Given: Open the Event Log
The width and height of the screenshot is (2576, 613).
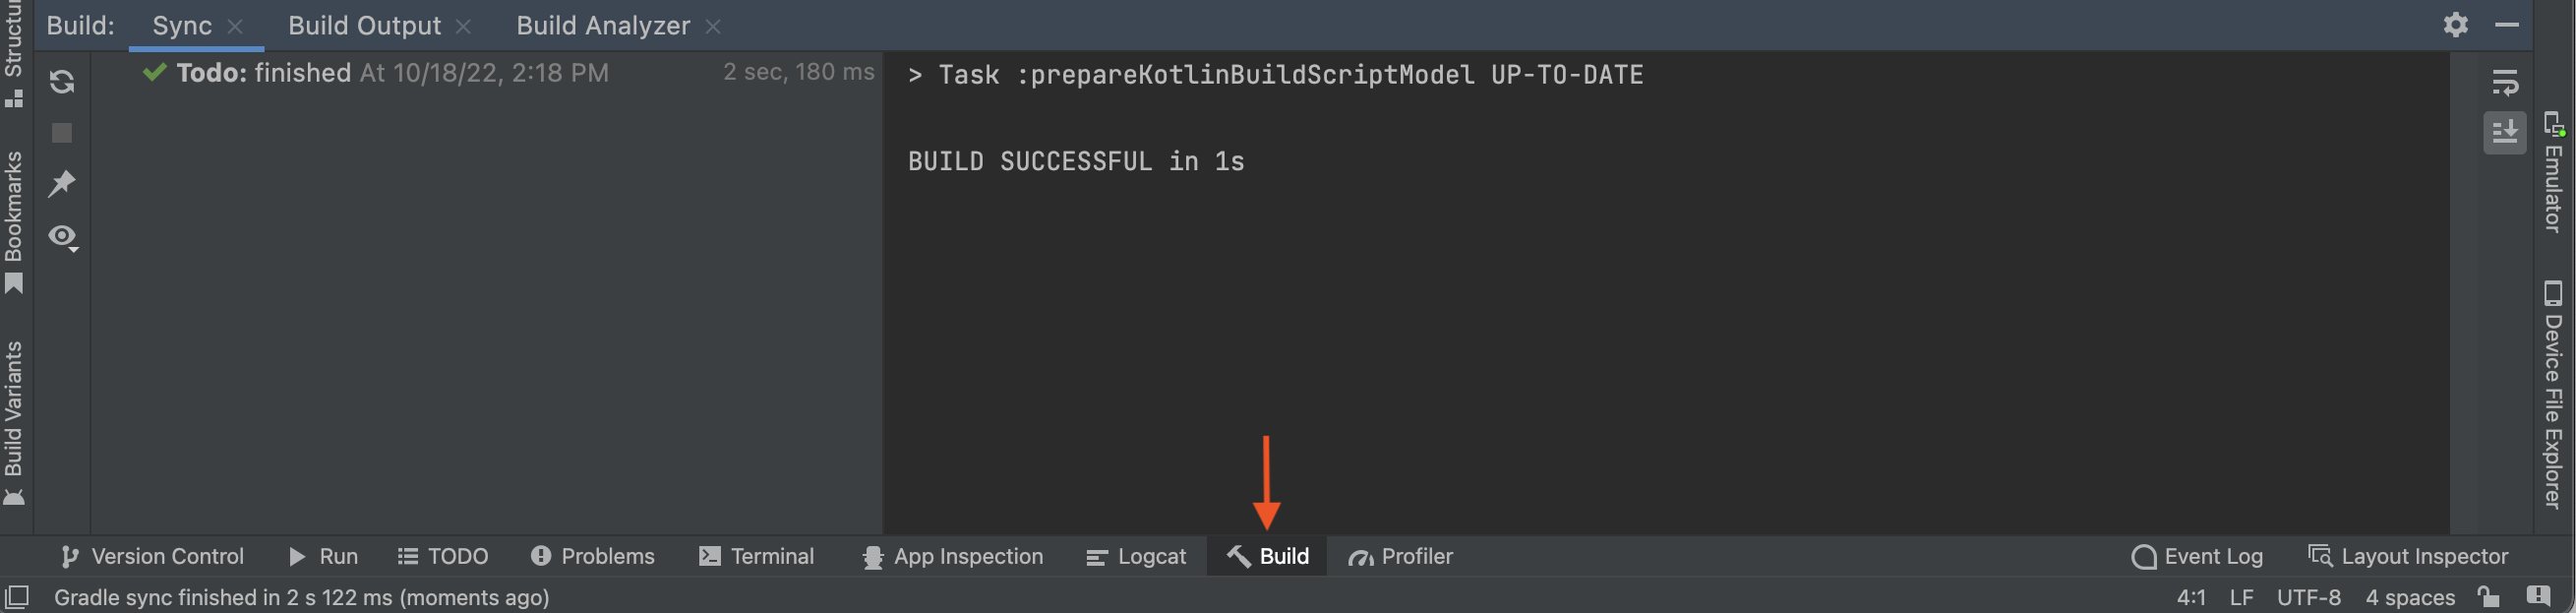Looking at the screenshot, I should point(2197,556).
